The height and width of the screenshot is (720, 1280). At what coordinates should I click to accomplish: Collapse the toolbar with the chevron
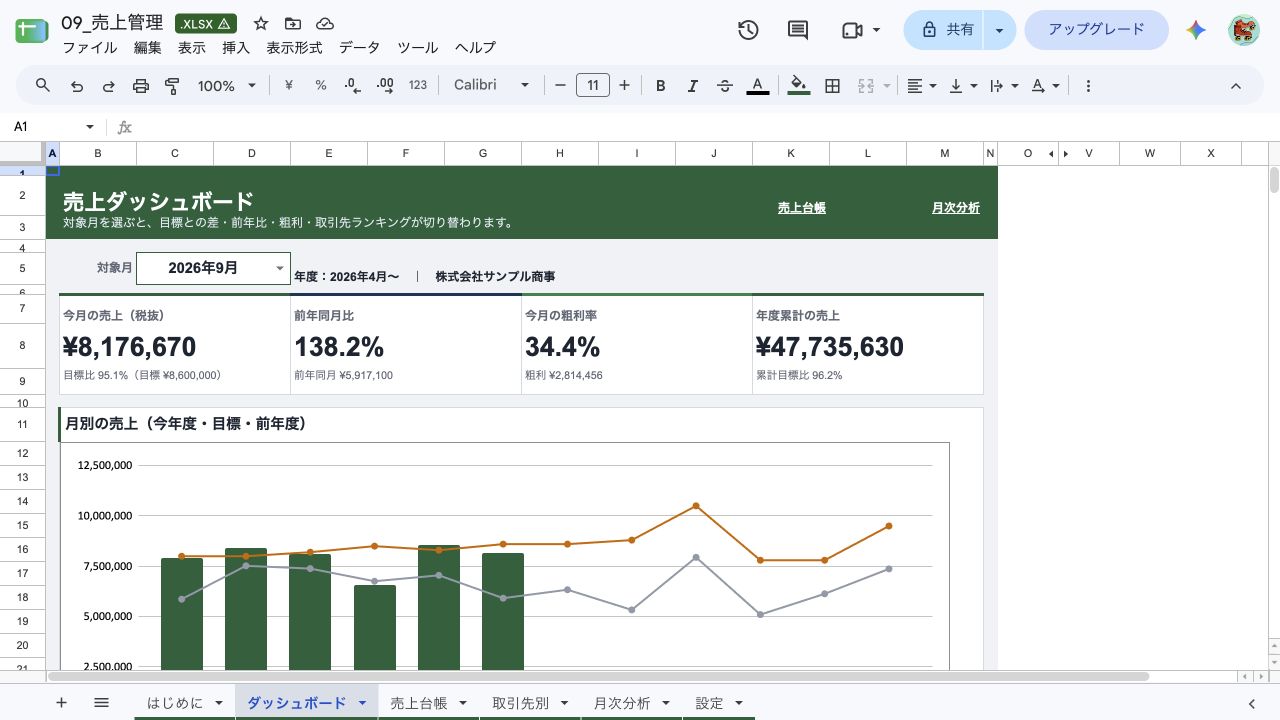pos(1235,86)
